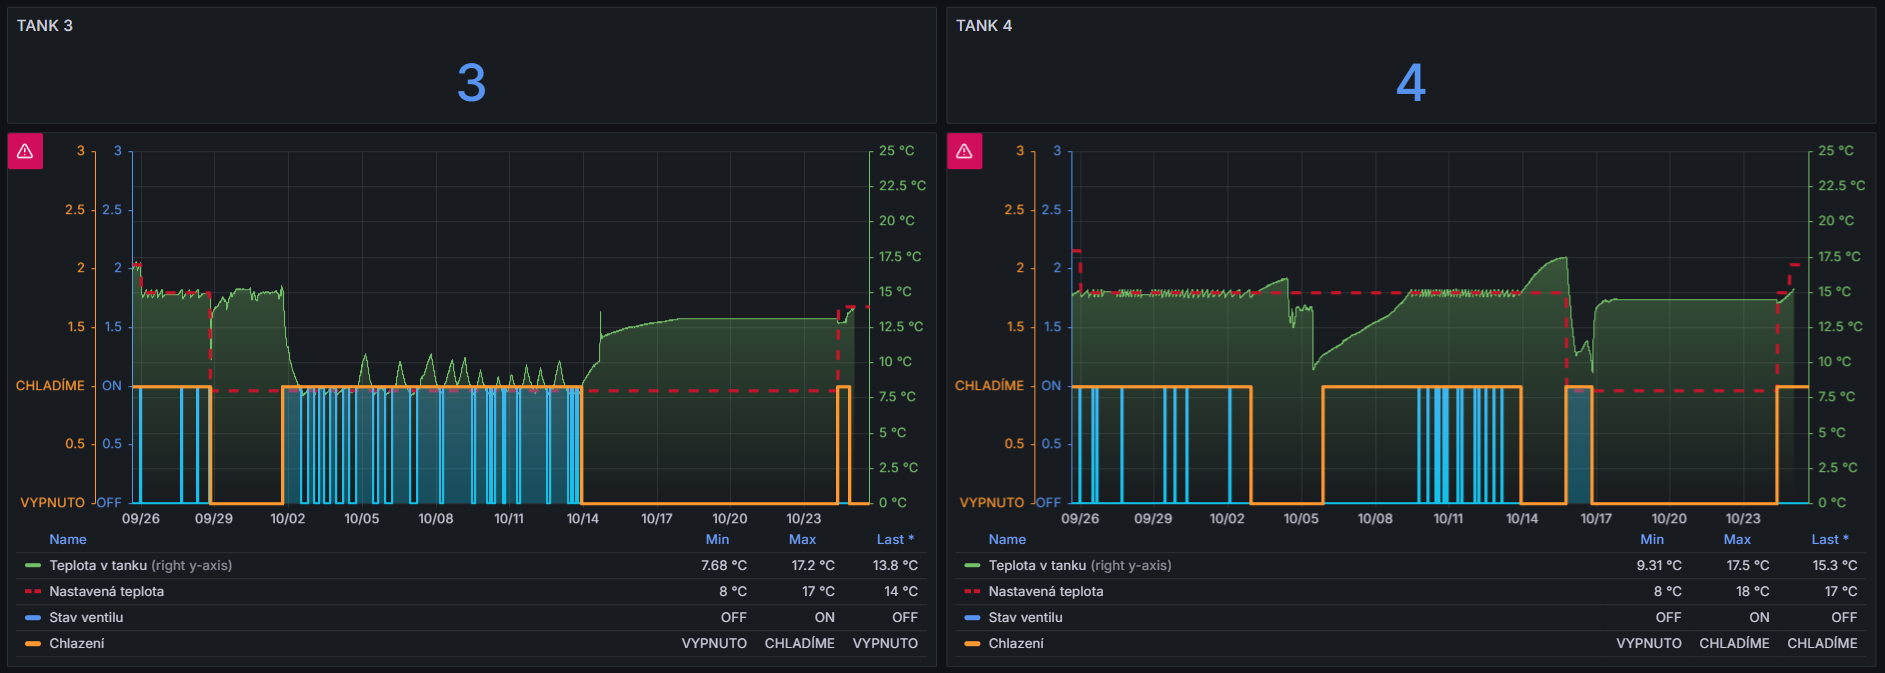Click orange Chlazení swatch in Tank 3 legend
The image size is (1885, 673).
tap(33, 644)
